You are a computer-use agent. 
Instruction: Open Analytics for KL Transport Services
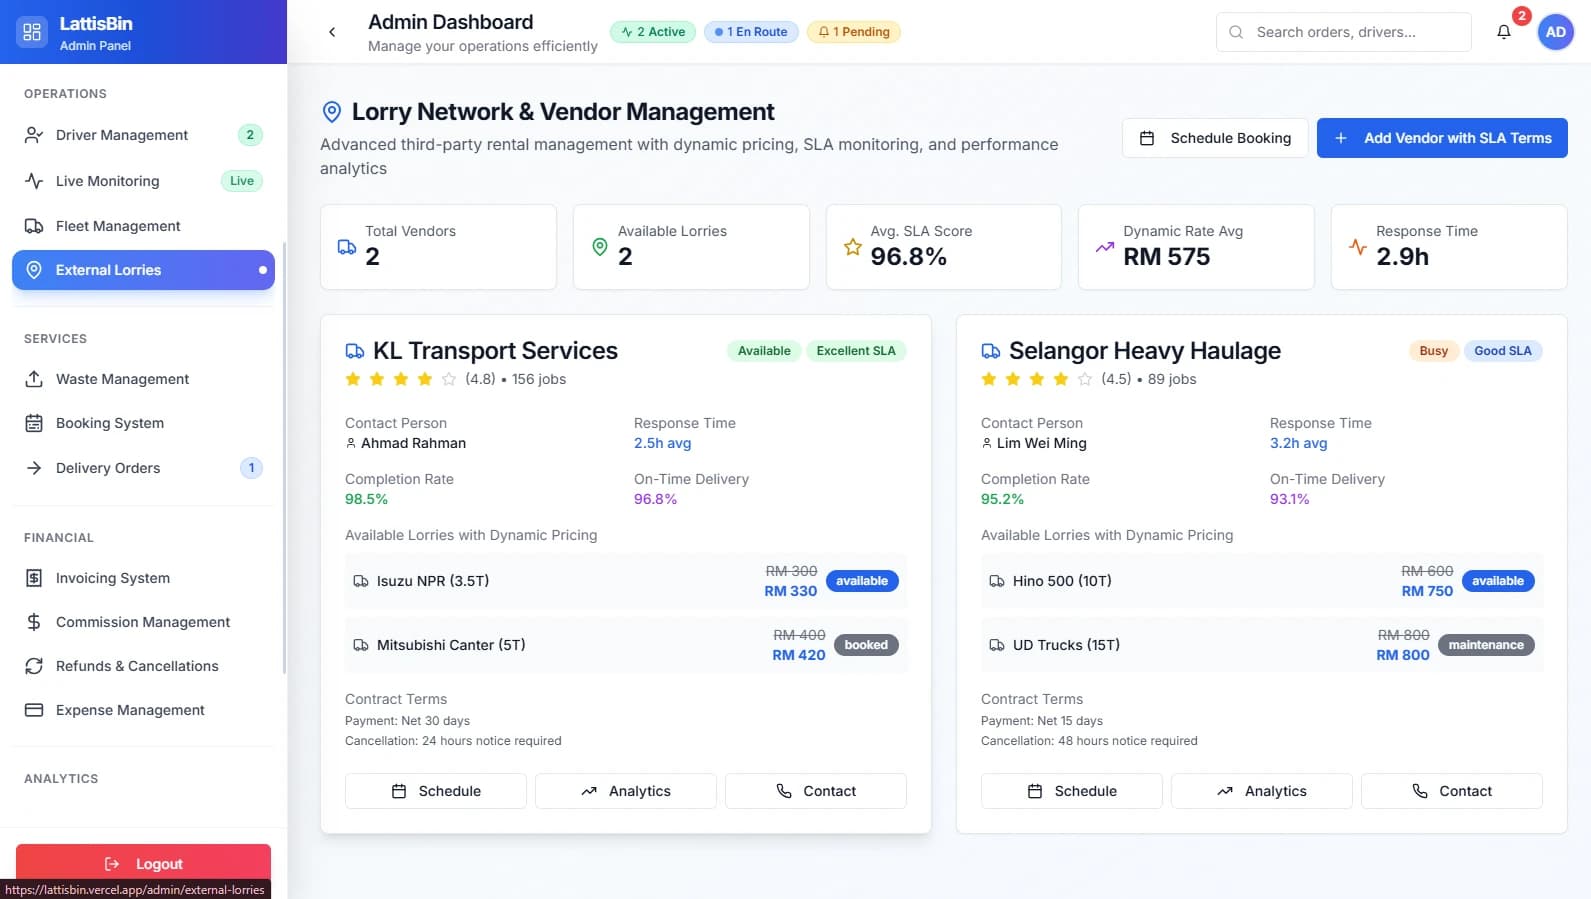click(x=625, y=791)
